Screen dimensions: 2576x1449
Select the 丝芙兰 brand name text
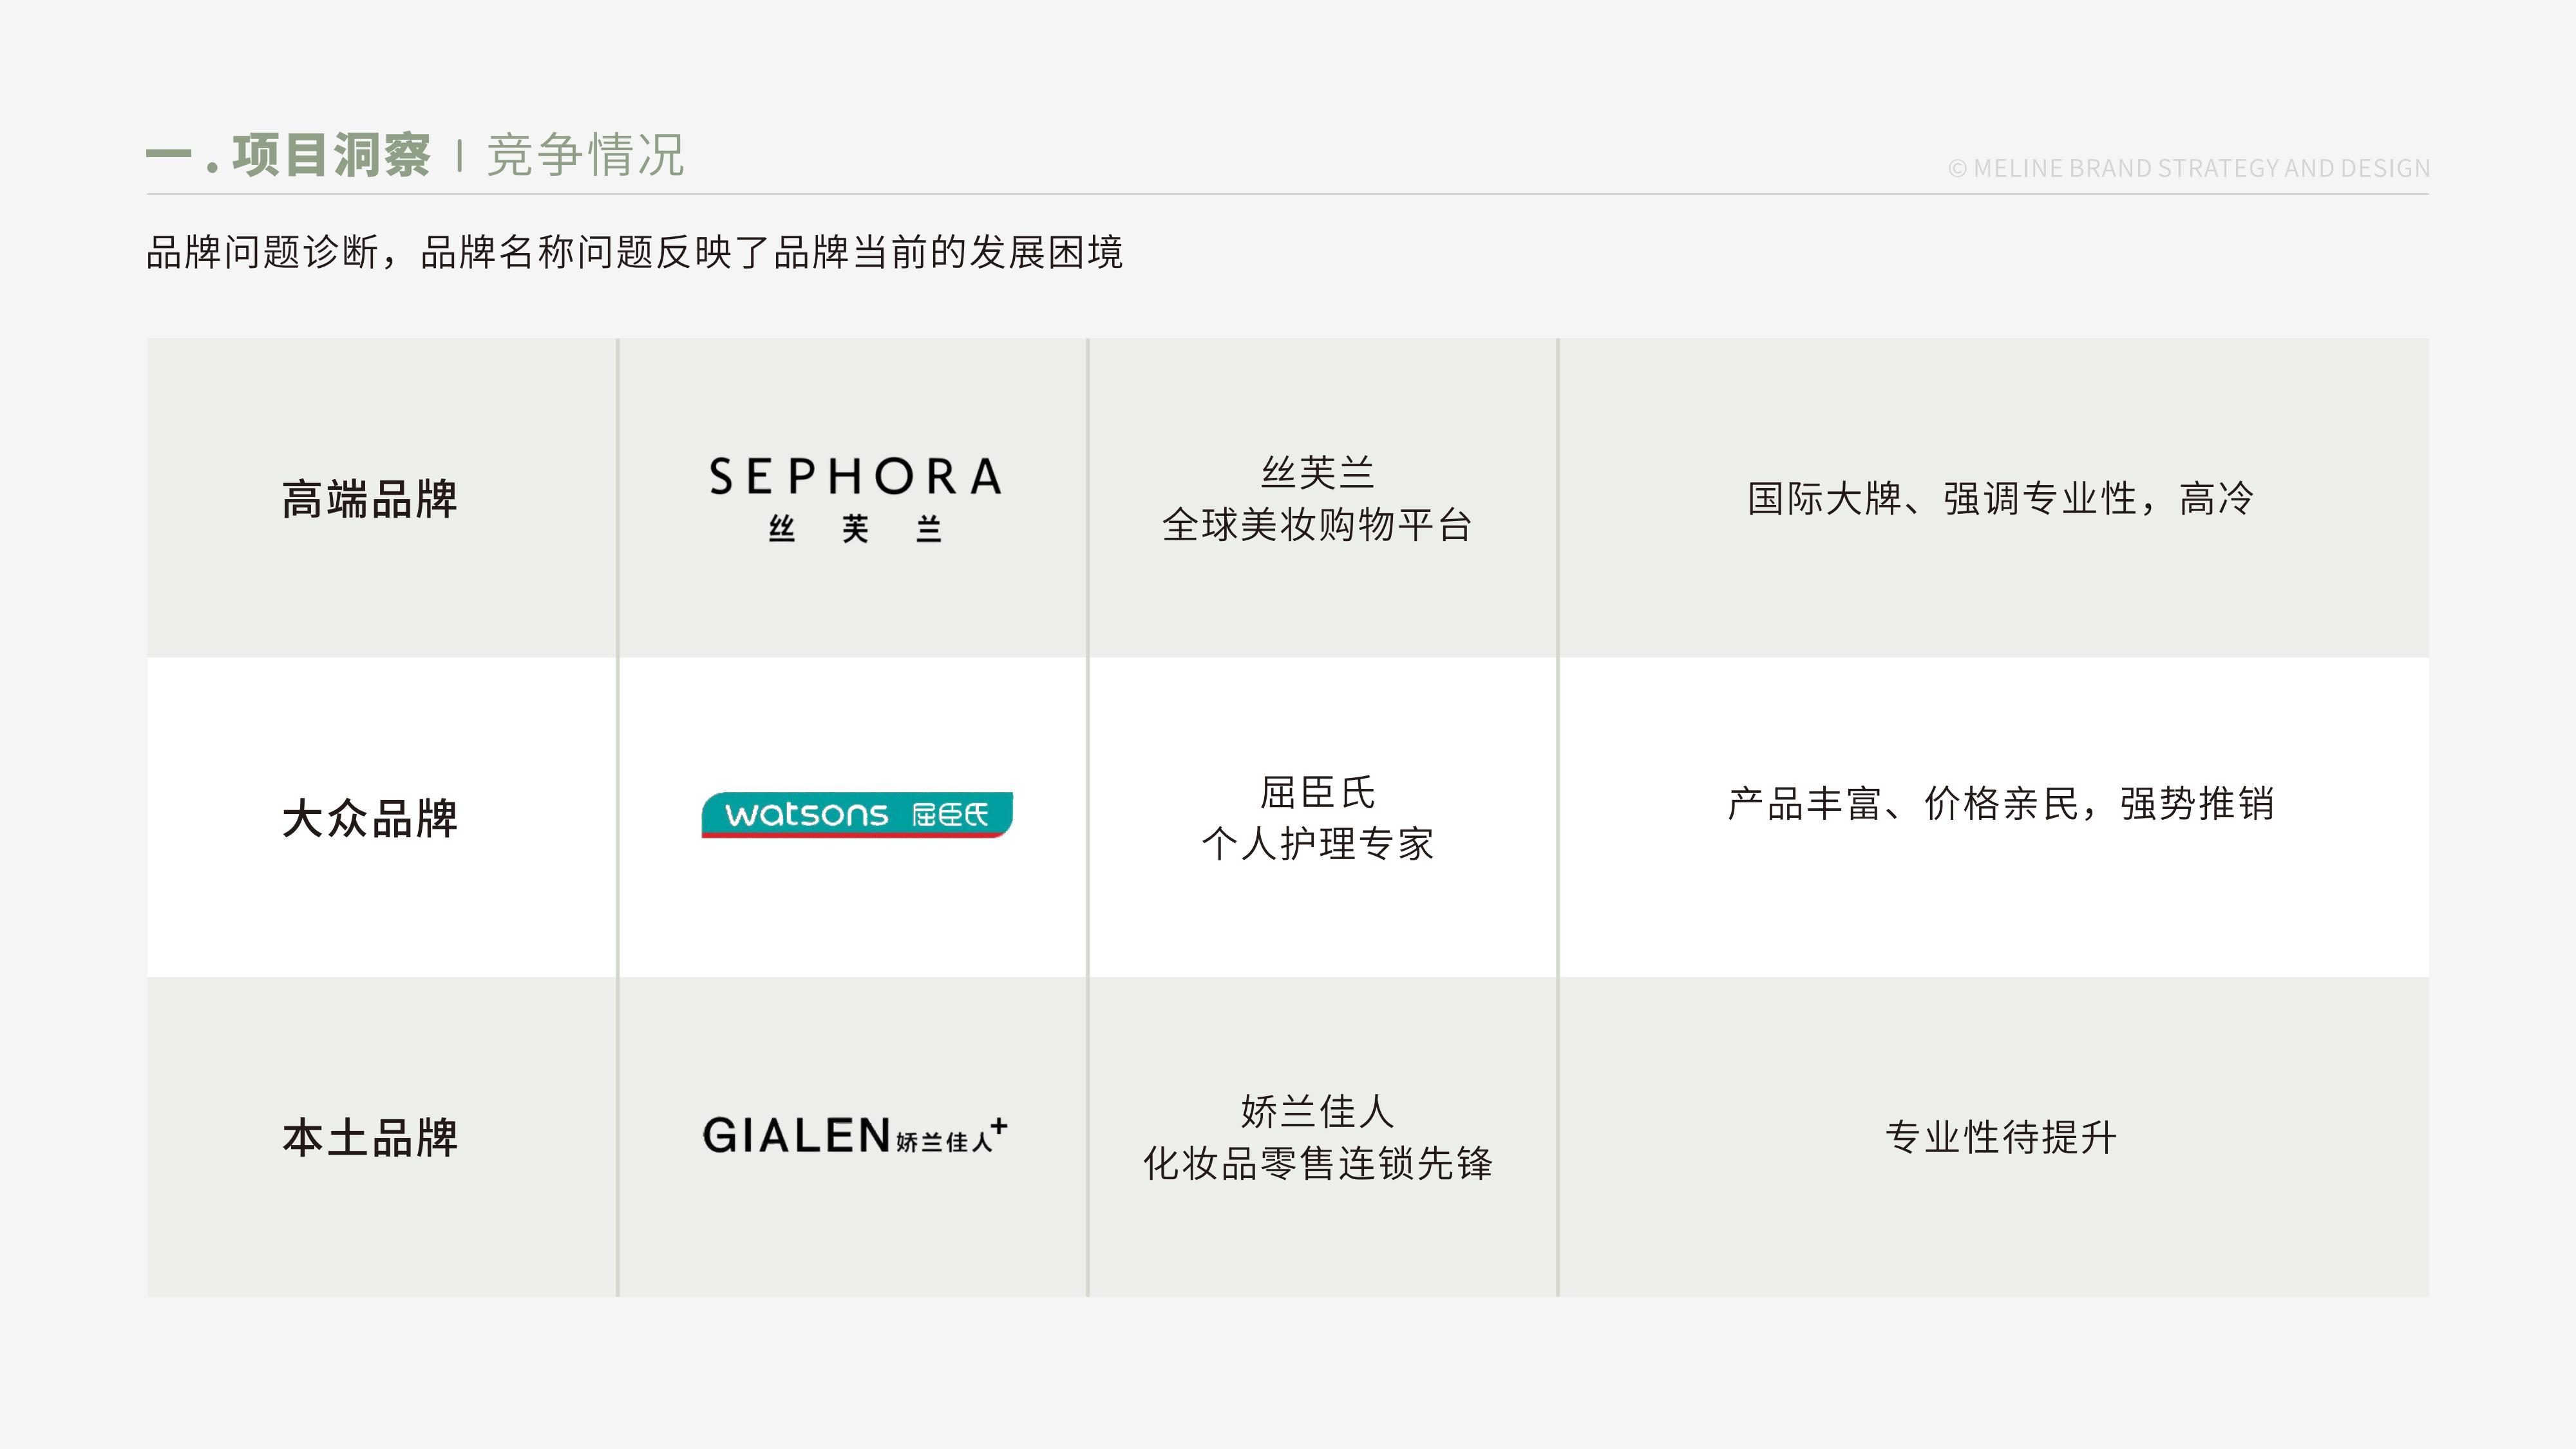(1318, 472)
